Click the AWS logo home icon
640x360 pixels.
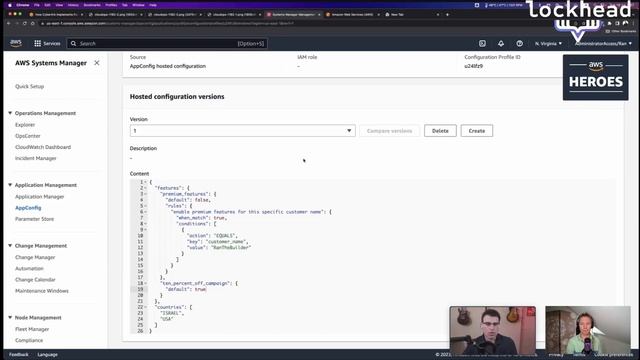pos(16,43)
